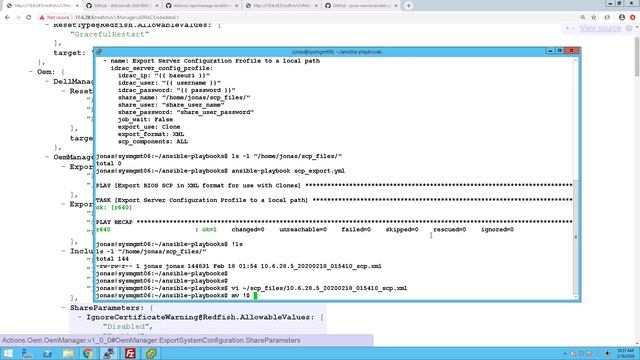Collapse the first Expor... node under OemManager
640x360 pixels.
tap(63, 167)
